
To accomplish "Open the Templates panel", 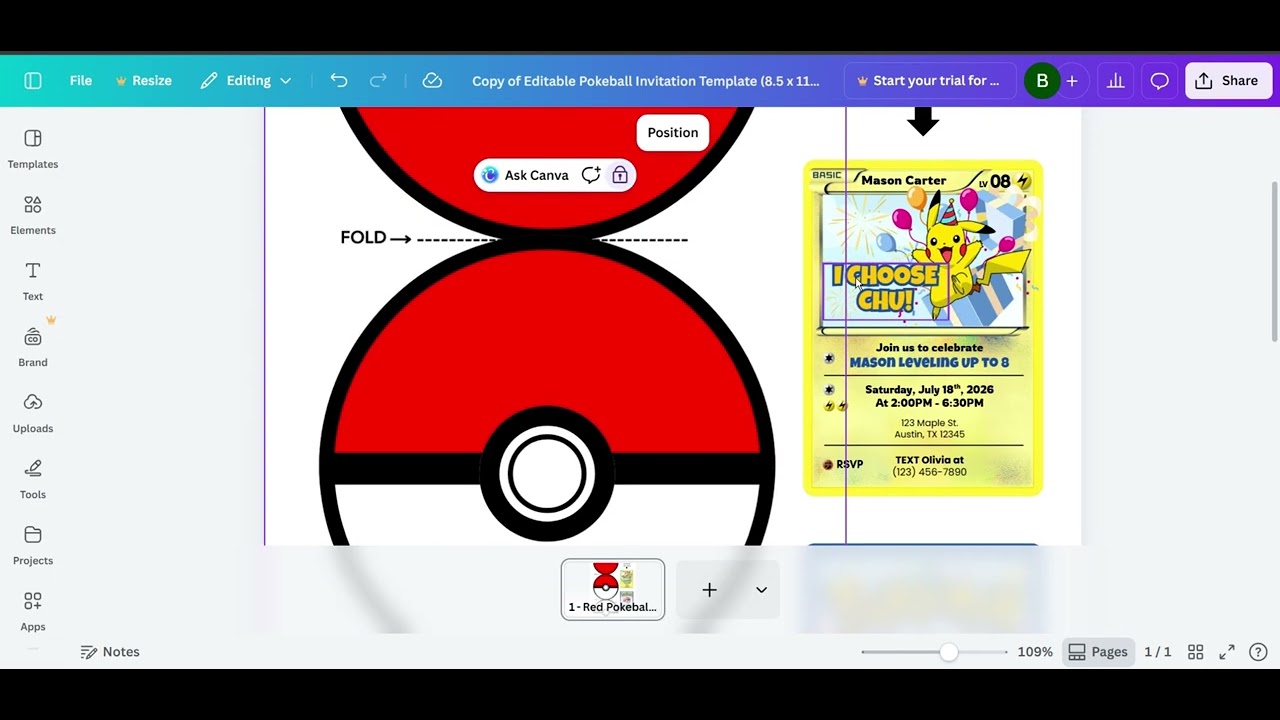I will tap(33, 149).
